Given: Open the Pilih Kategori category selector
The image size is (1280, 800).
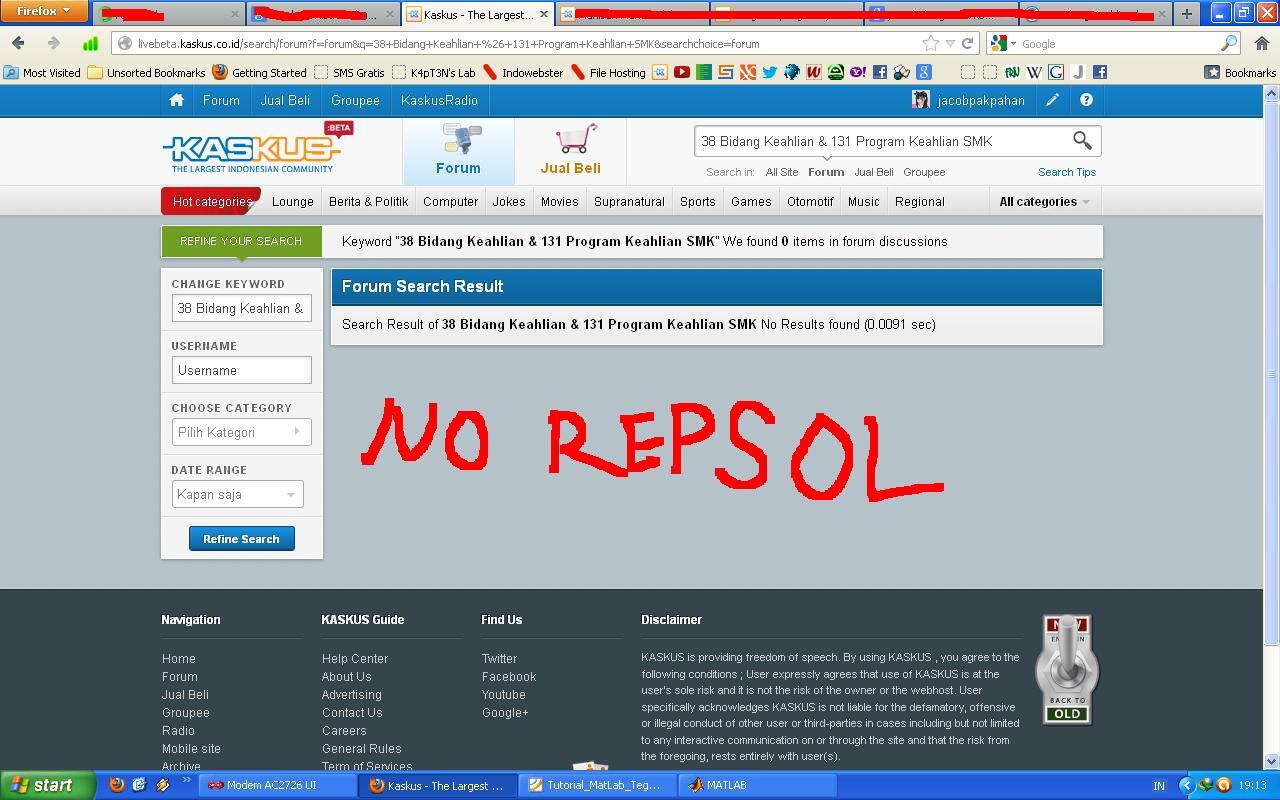Looking at the screenshot, I should (x=241, y=432).
